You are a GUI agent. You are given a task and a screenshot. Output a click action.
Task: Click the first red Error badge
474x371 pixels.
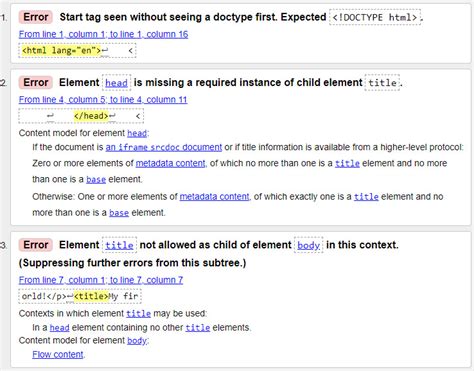click(x=36, y=17)
